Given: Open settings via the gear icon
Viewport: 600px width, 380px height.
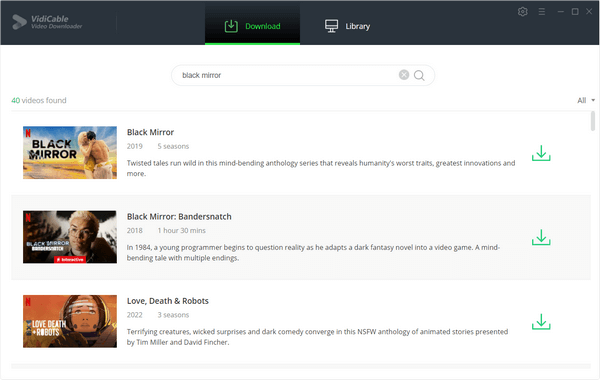Looking at the screenshot, I should click(522, 12).
